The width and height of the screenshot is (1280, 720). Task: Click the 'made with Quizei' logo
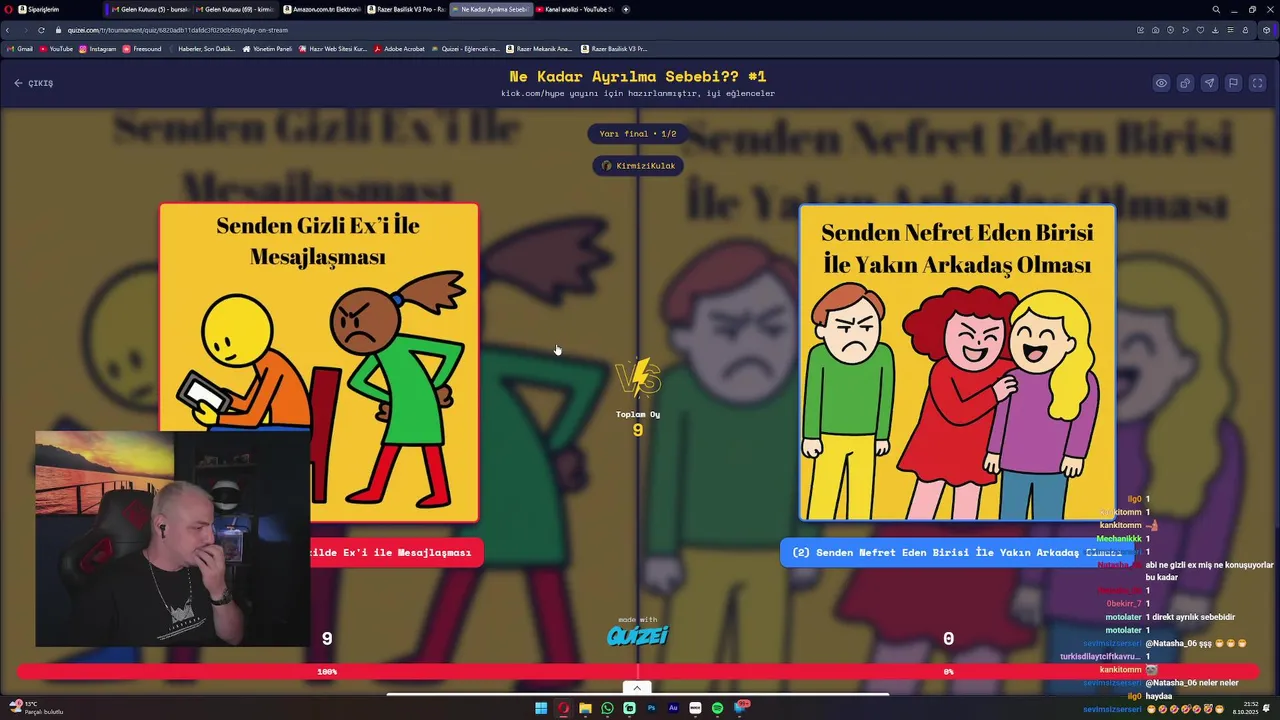[638, 632]
